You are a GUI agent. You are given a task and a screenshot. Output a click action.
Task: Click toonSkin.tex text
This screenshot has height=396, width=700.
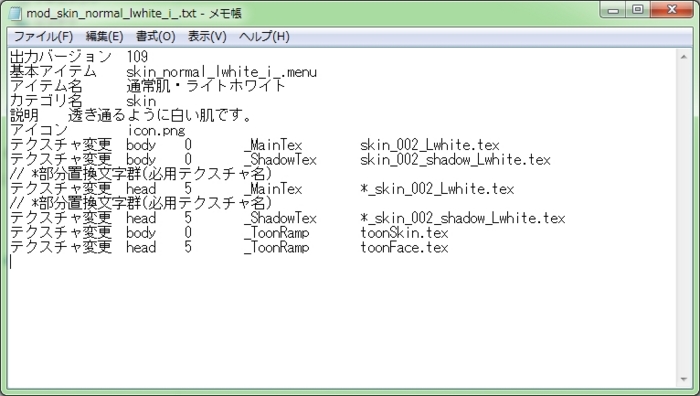tap(404, 233)
